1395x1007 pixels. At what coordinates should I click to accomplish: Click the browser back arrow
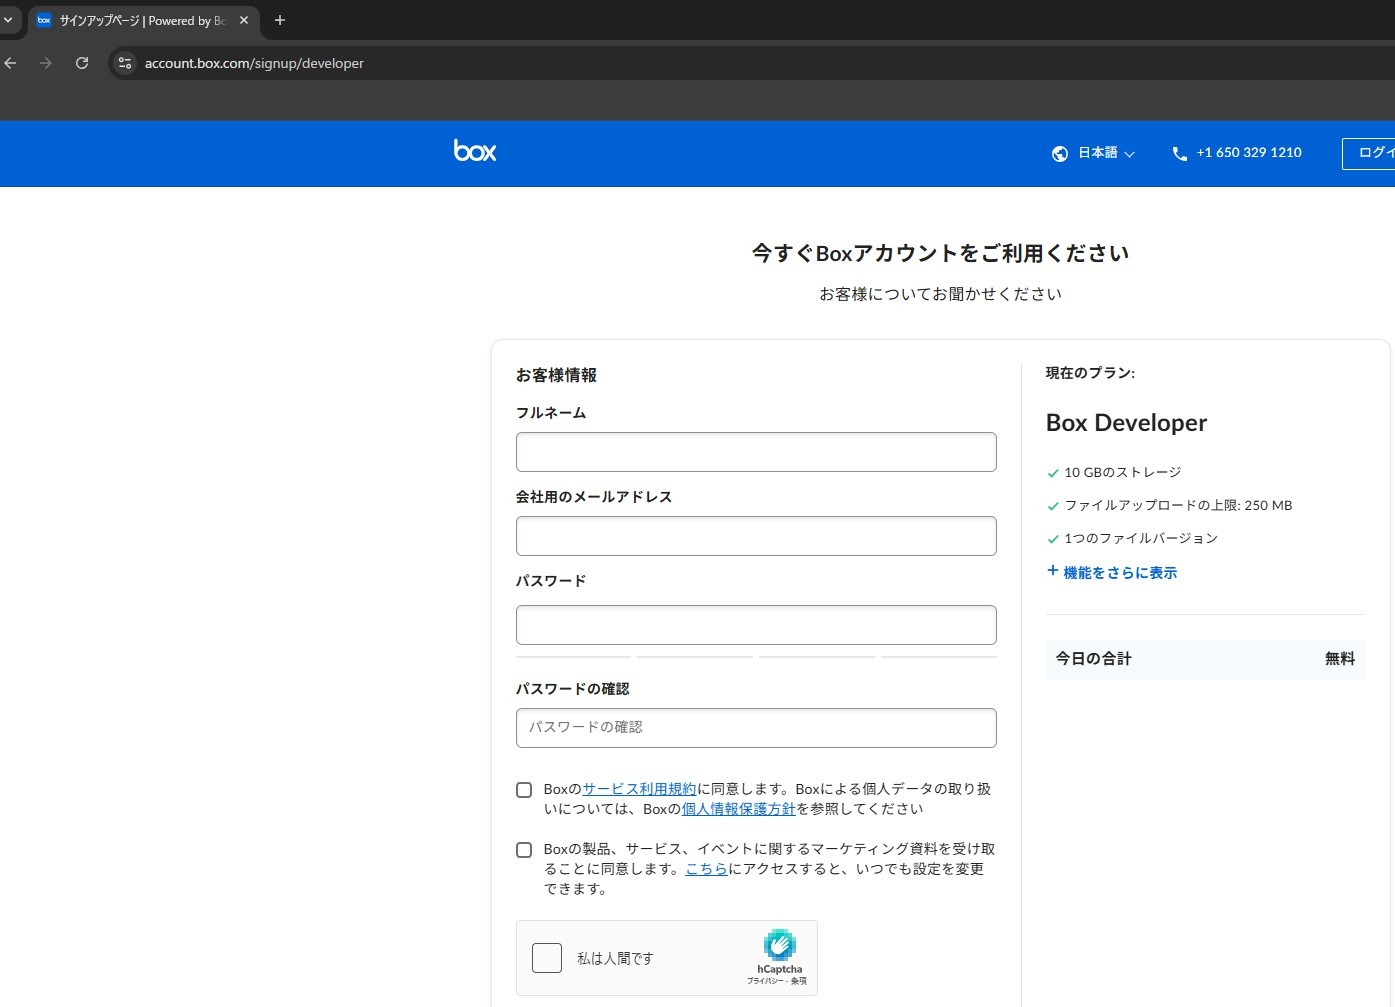coord(11,63)
